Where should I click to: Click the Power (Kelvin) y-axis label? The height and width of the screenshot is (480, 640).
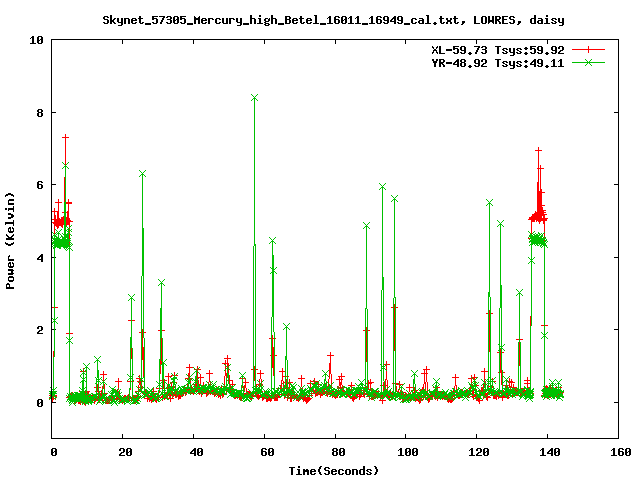[x=10, y=241]
